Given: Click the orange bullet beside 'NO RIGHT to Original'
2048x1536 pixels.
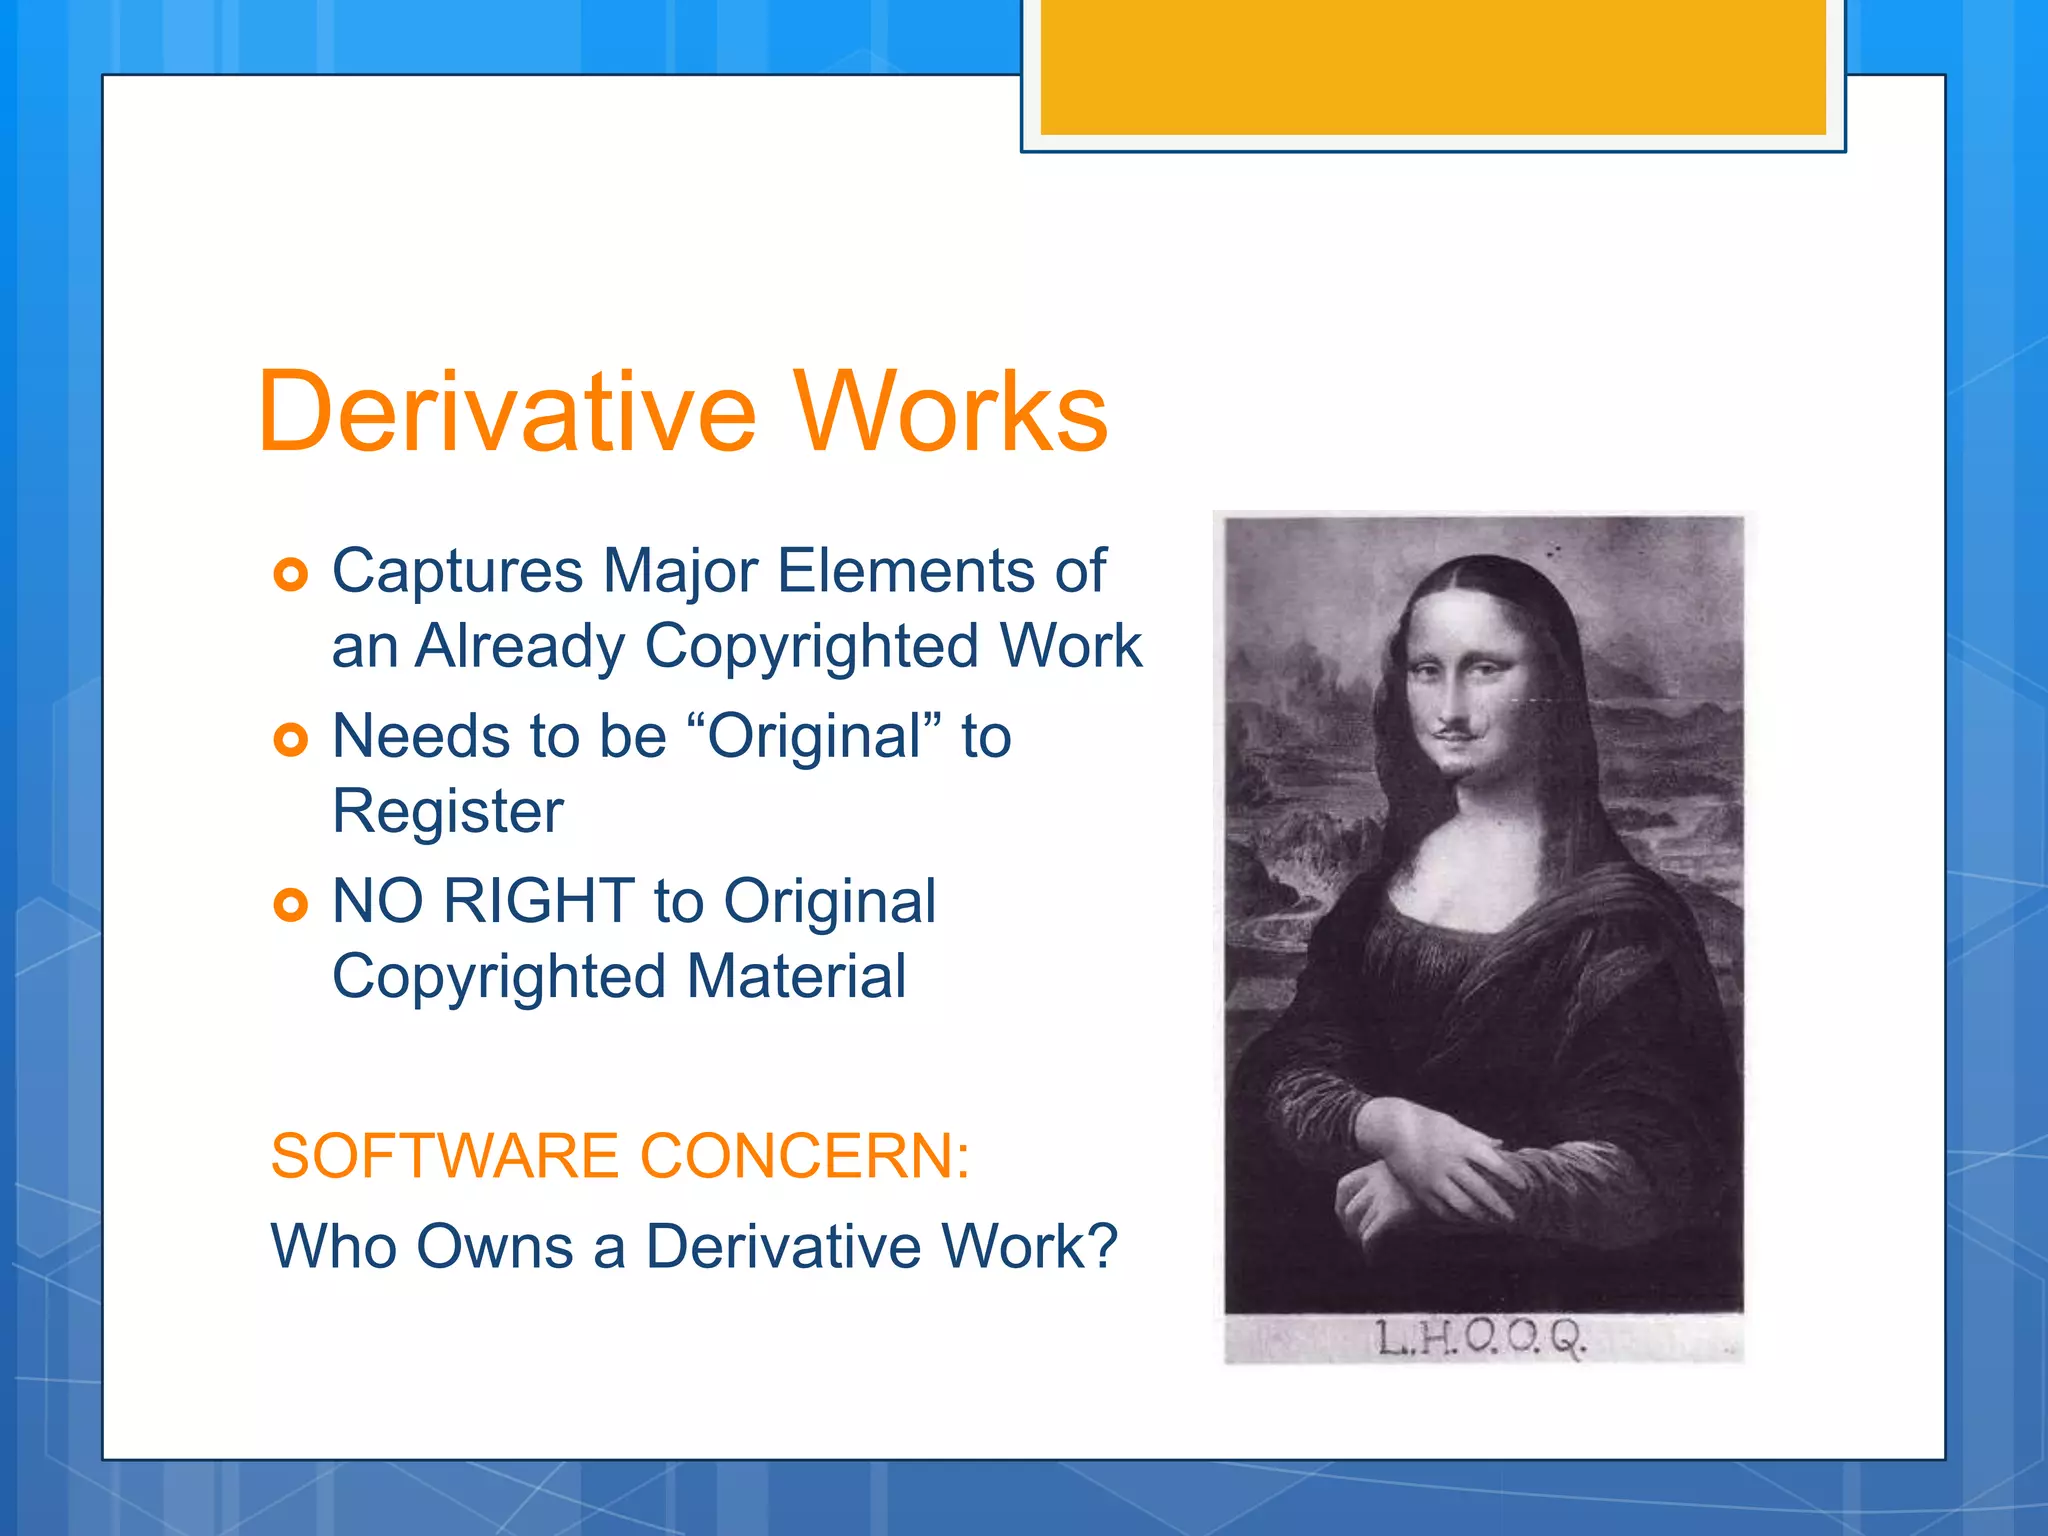Looking at the screenshot, I should click(290, 905).
